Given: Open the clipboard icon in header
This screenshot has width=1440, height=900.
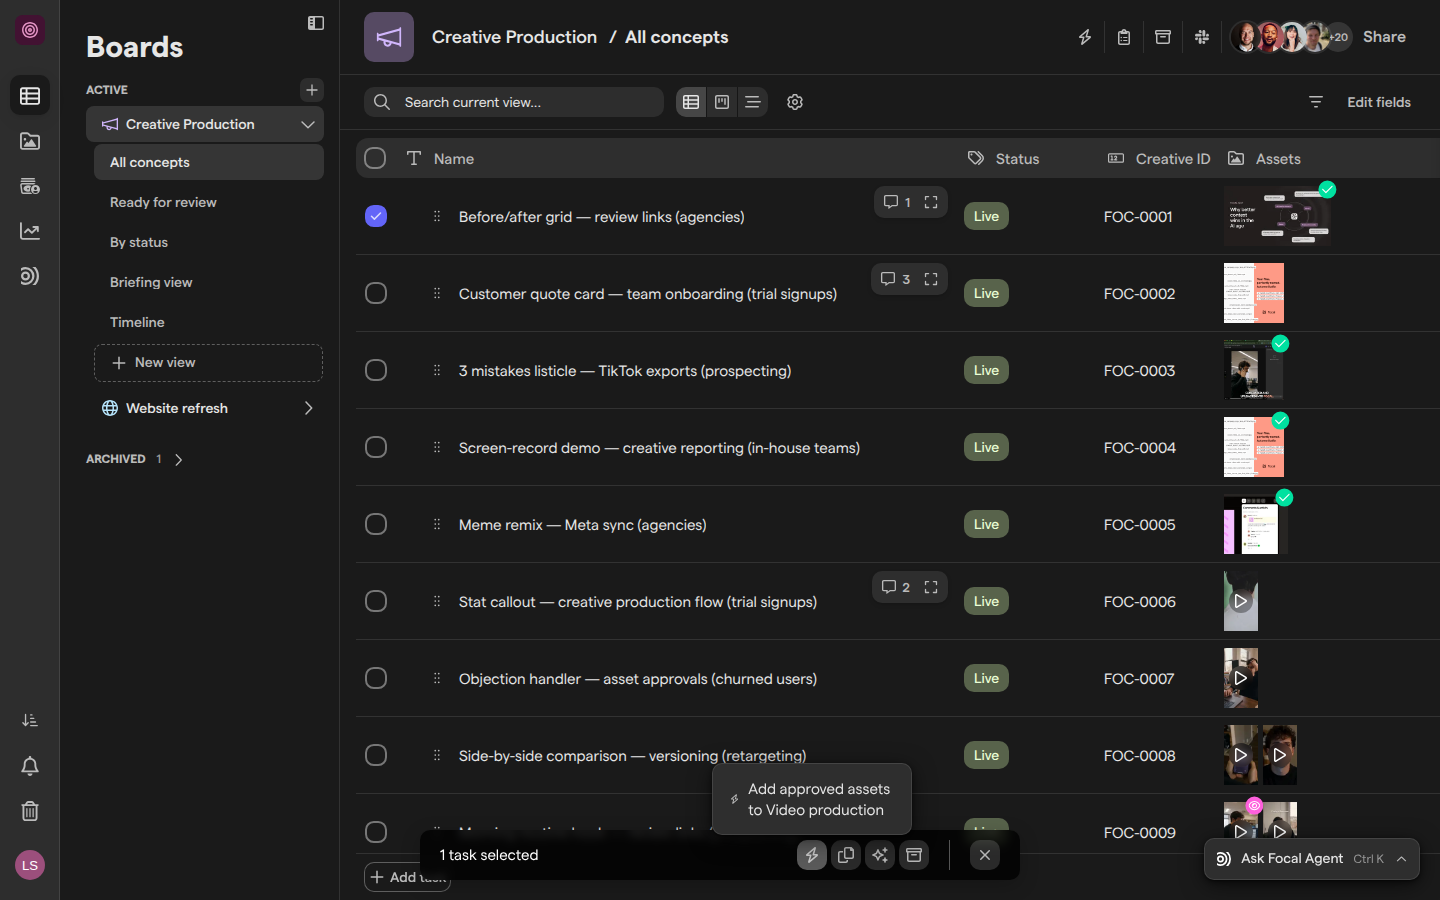Looking at the screenshot, I should coord(1124,37).
